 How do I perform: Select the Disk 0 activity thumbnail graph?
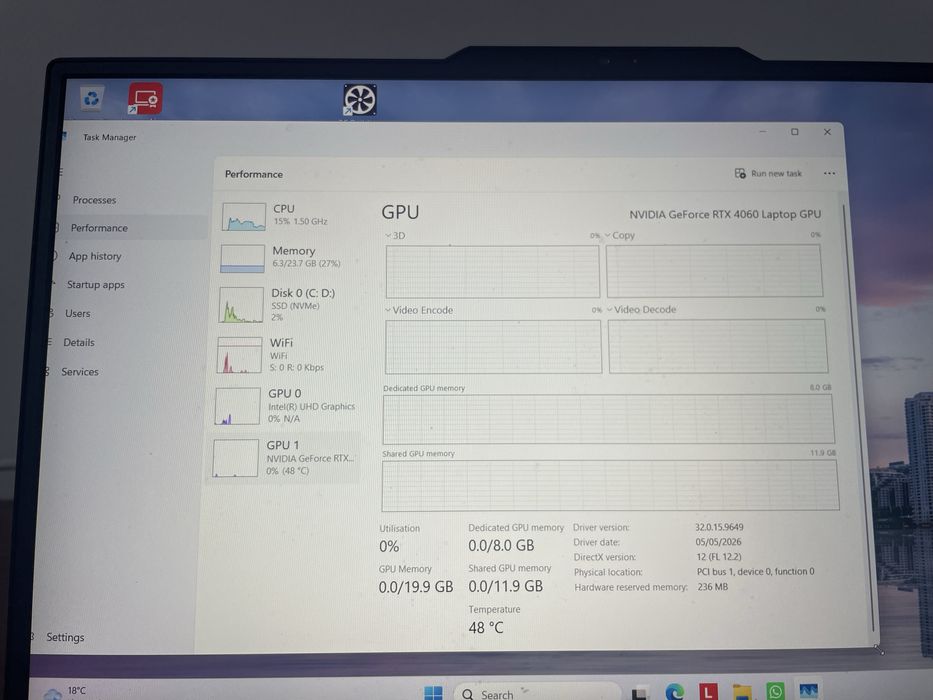tap(241, 305)
